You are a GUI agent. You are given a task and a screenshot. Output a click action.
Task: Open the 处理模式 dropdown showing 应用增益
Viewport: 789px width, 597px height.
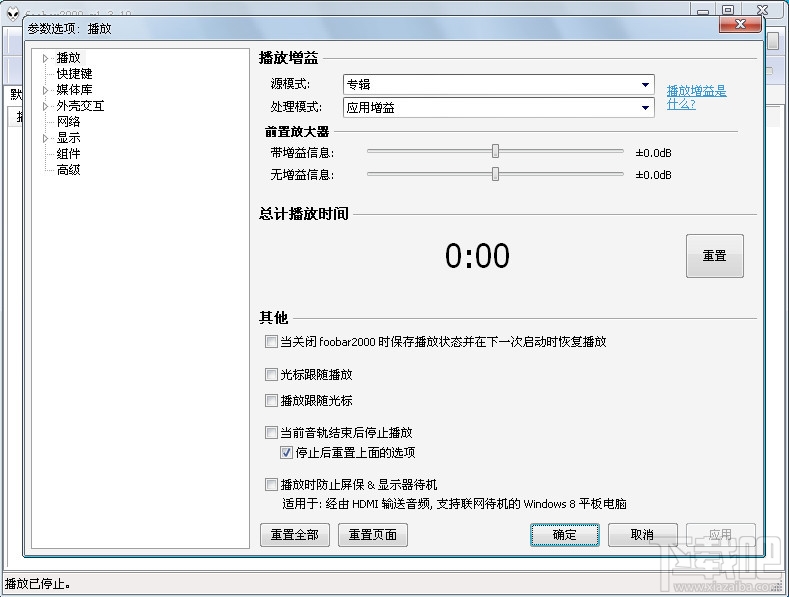pos(499,108)
